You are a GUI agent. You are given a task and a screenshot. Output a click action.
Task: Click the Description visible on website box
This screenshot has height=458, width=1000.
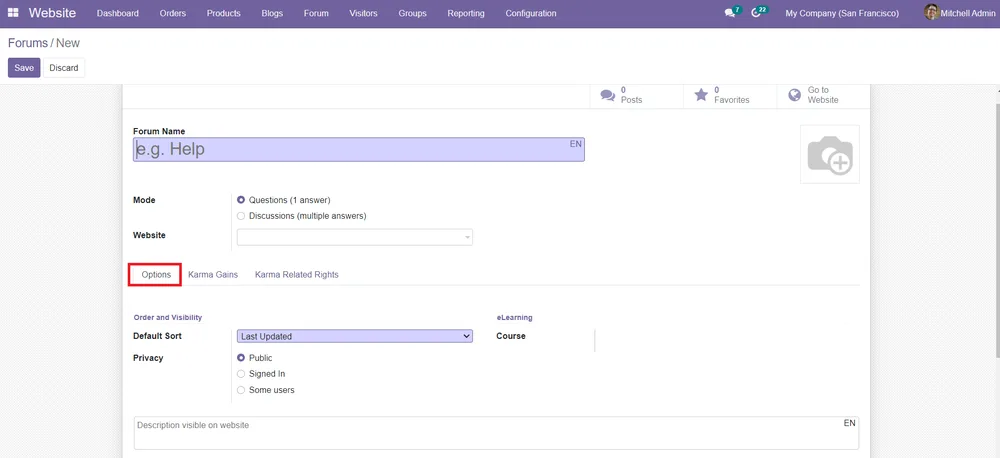click(496, 433)
